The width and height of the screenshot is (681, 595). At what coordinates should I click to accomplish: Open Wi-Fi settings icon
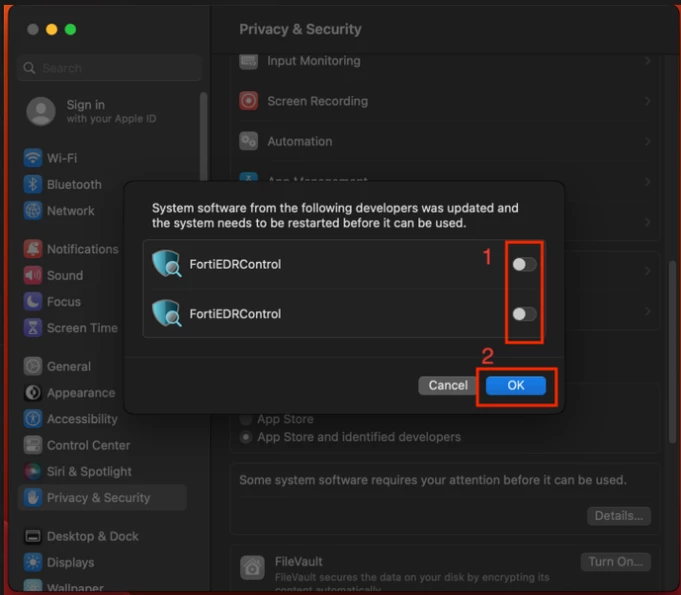click(x=33, y=158)
